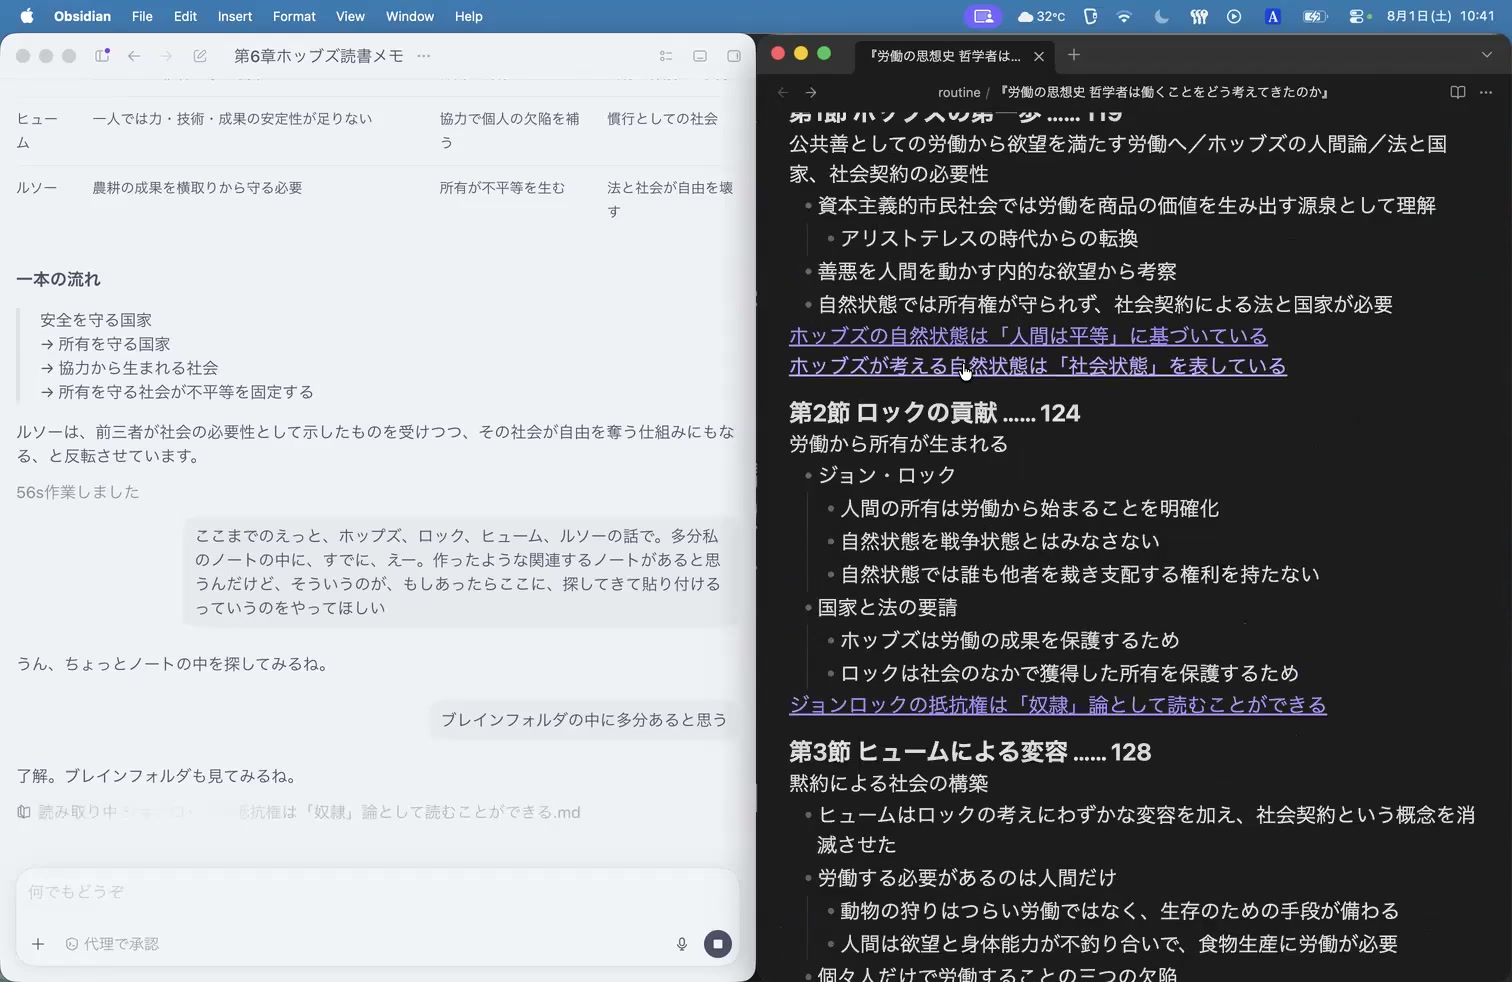Click the bullet before 資本主義的市民社会では労働を商品
The height and width of the screenshot is (982, 1512).
(x=808, y=206)
